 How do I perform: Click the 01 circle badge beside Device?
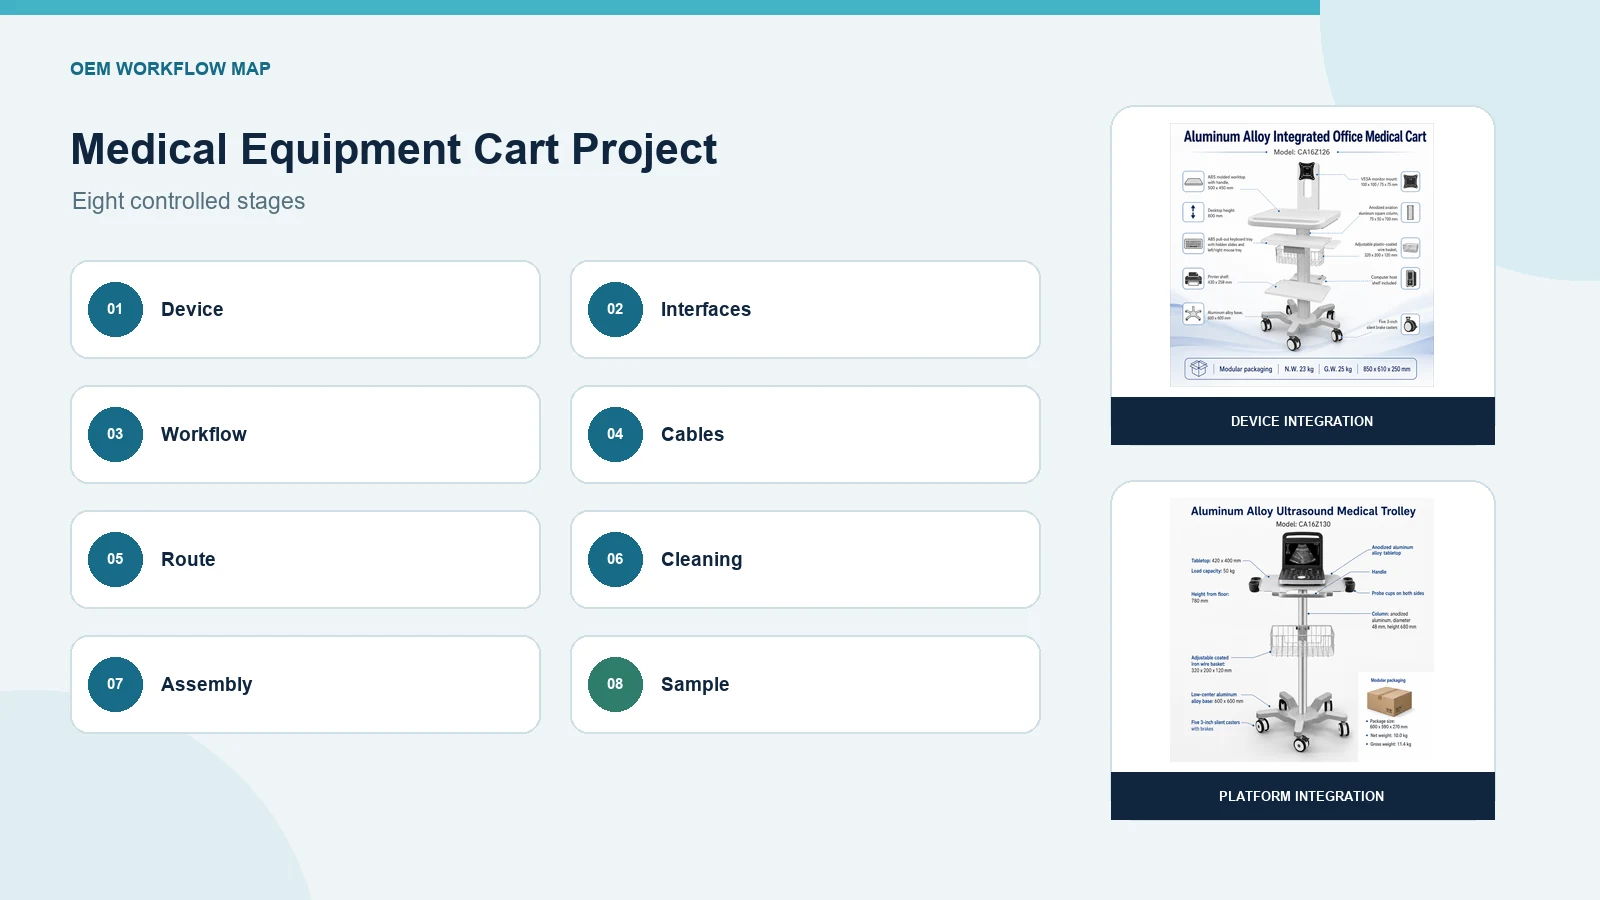tap(115, 309)
